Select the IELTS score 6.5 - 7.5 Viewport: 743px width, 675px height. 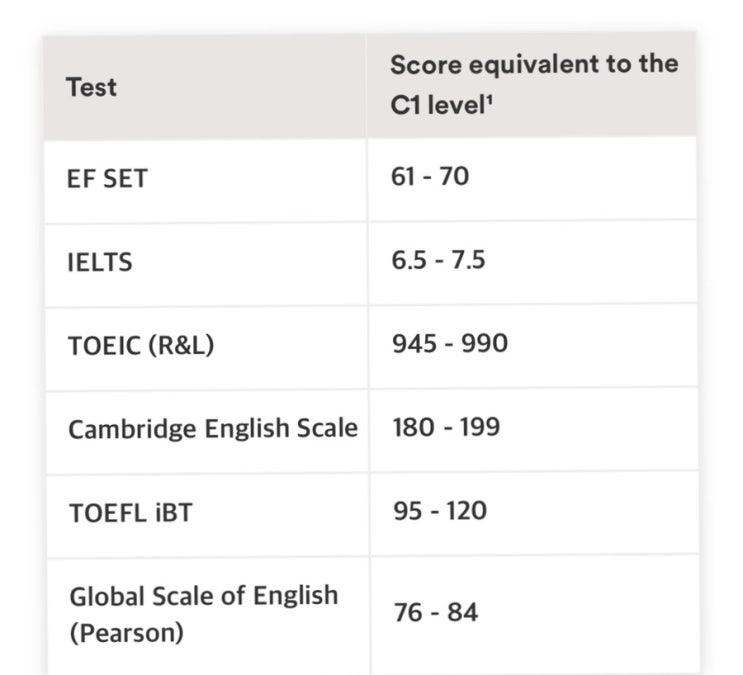[438, 260]
